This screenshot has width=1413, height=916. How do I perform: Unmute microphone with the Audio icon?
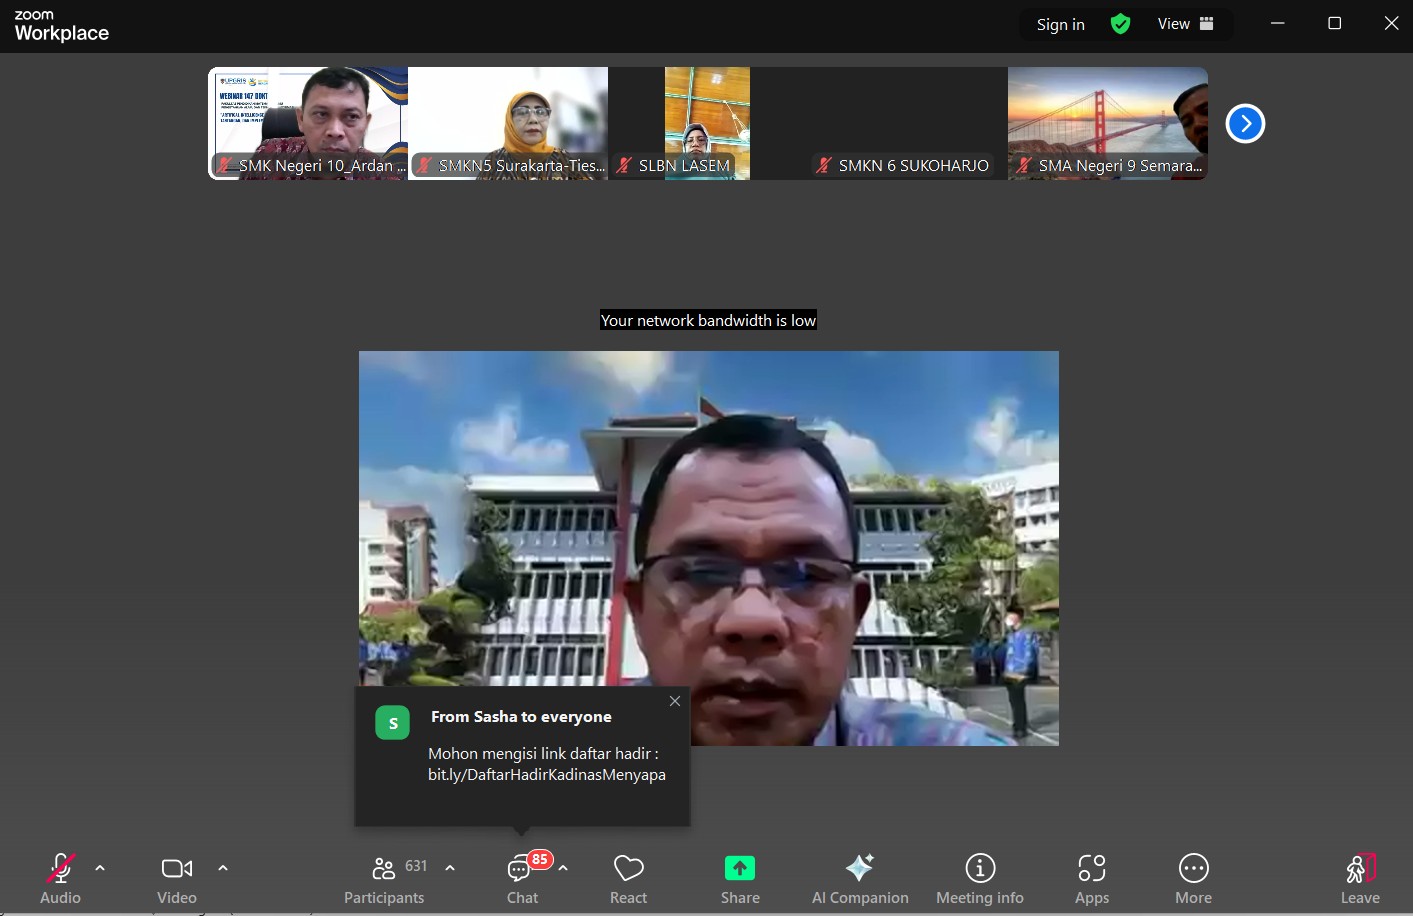[60, 868]
